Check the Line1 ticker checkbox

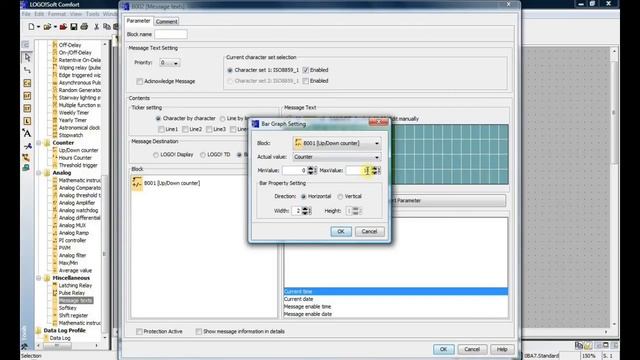coord(161,129)
